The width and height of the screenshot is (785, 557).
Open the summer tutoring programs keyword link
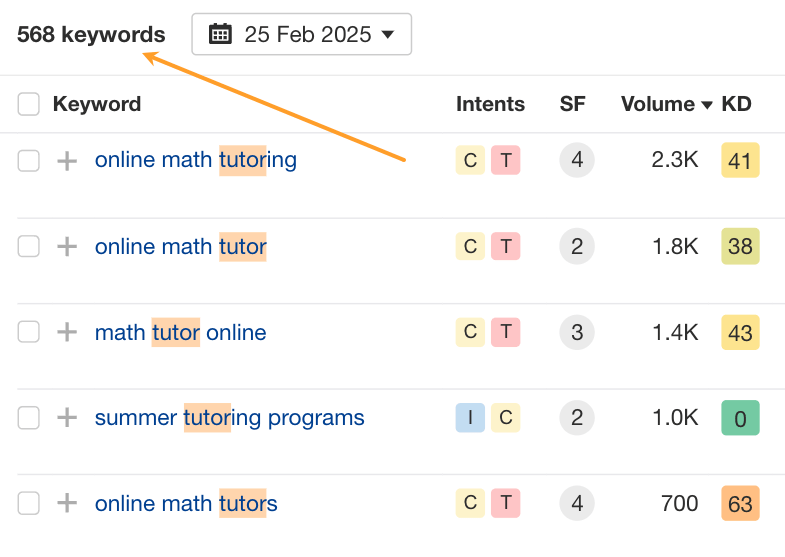(229, 418)
